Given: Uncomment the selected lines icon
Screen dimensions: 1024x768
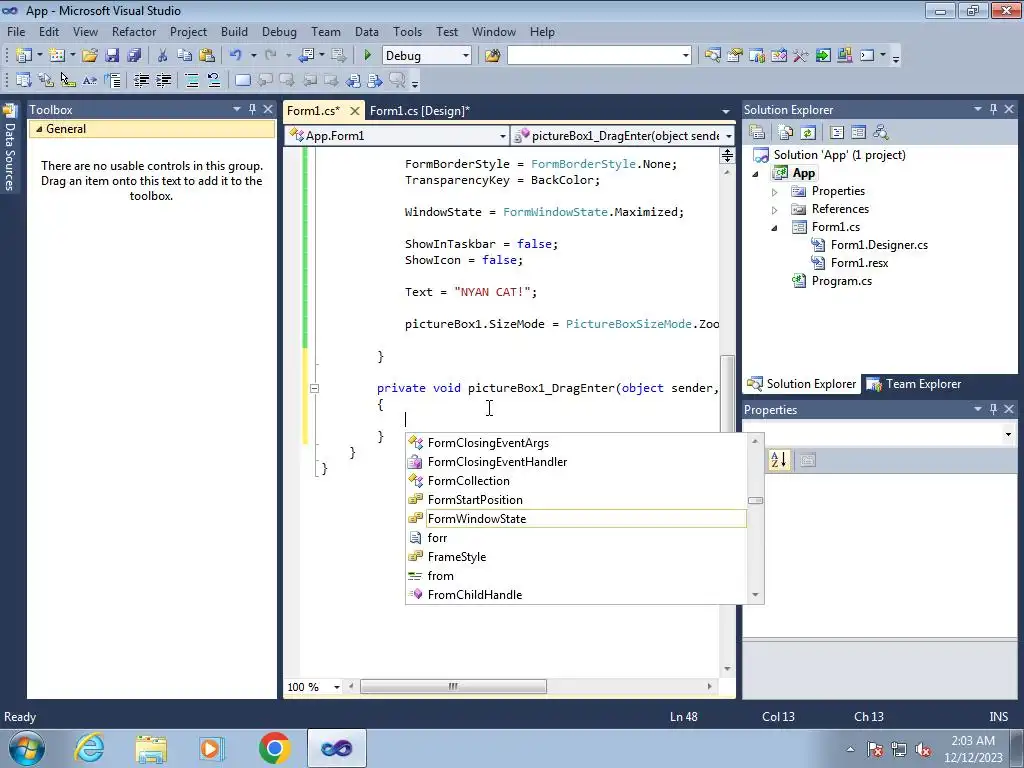Looking at the screenshot, I should (x=214, y=80).
